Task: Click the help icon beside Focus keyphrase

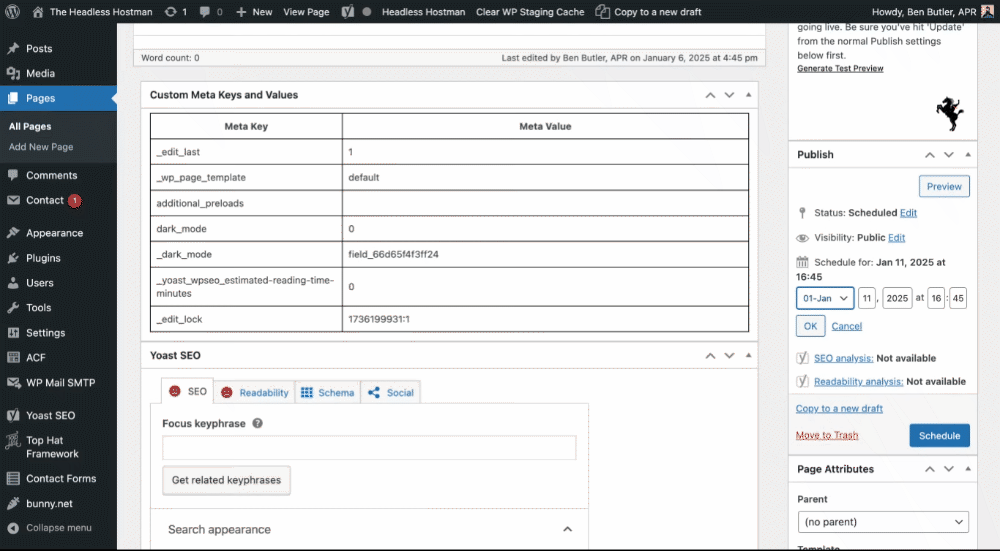Action: click(x=257, y=423)
